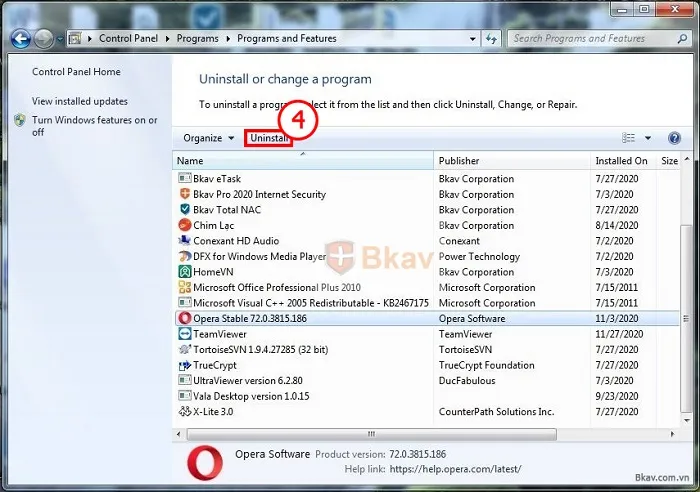Click the back navigation arrow button
The image size is (700, 492).
20,39
